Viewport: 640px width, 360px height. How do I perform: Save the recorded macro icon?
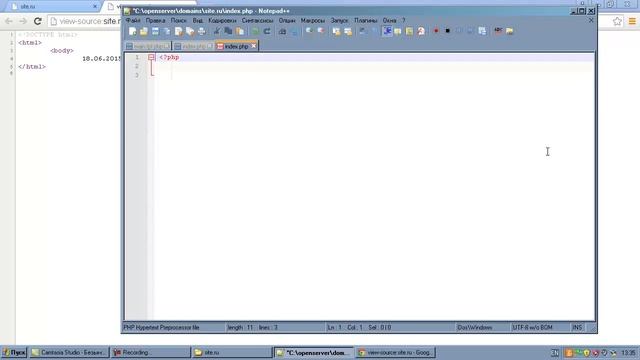point(482,31)
